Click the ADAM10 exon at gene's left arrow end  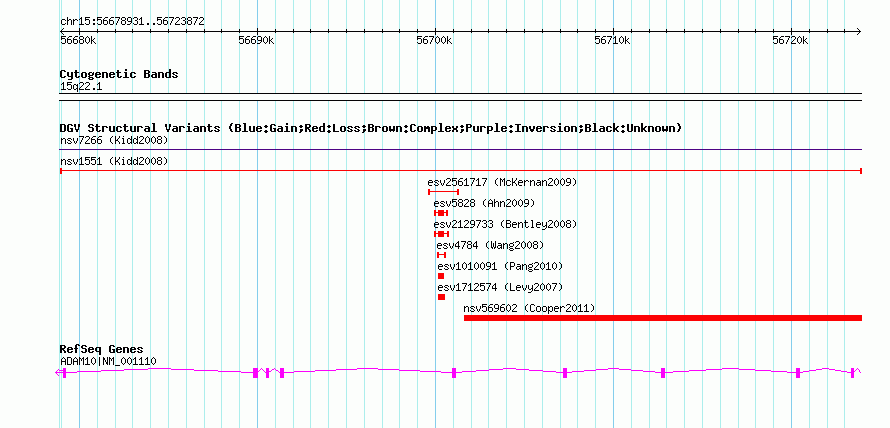(64, 373)
